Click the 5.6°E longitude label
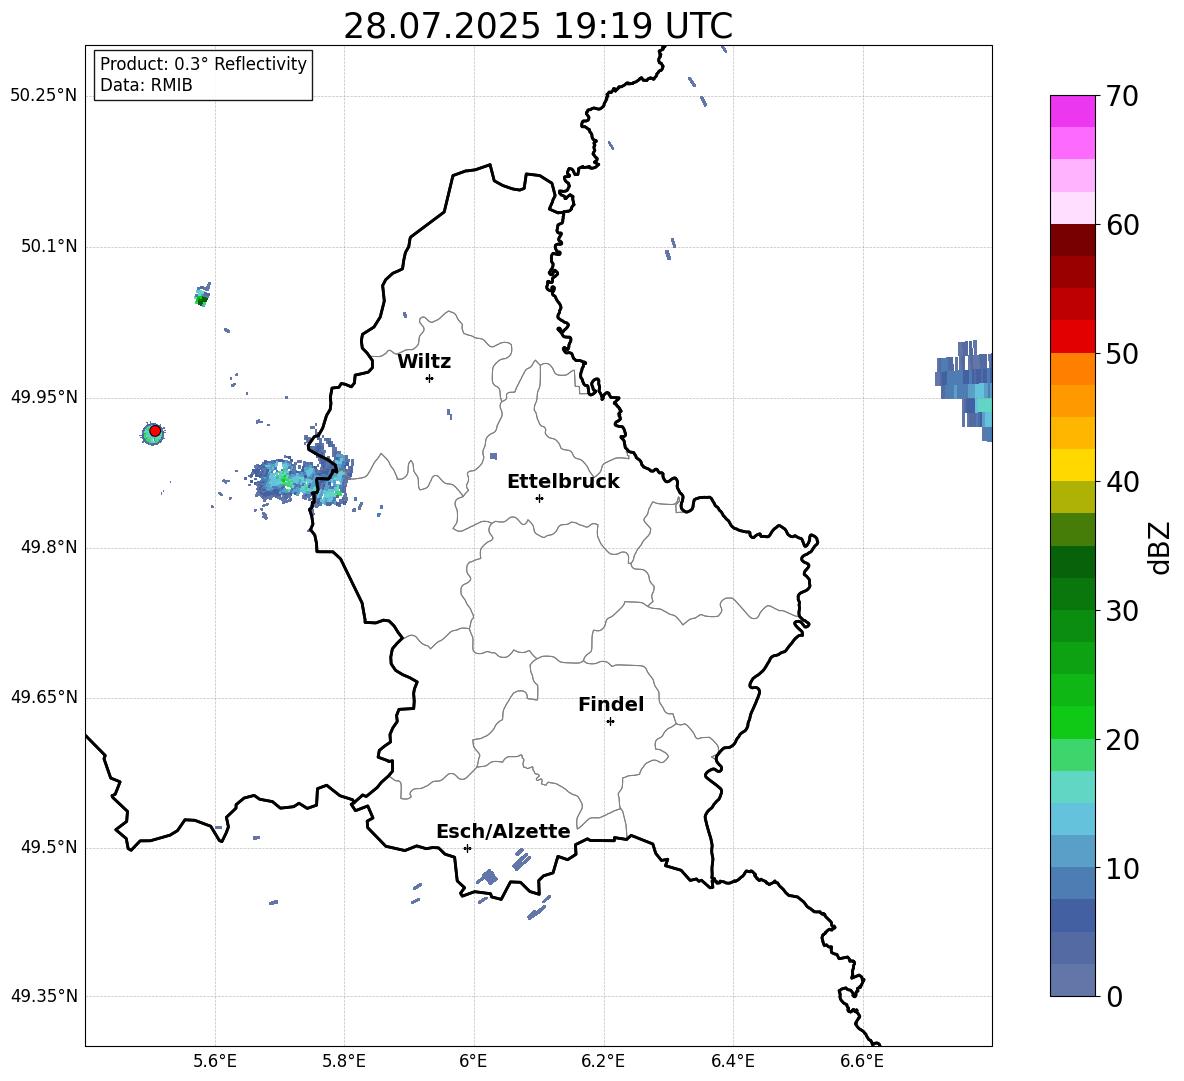This screenshot has height=1081, width=1184. click(x=215, y=1061)
